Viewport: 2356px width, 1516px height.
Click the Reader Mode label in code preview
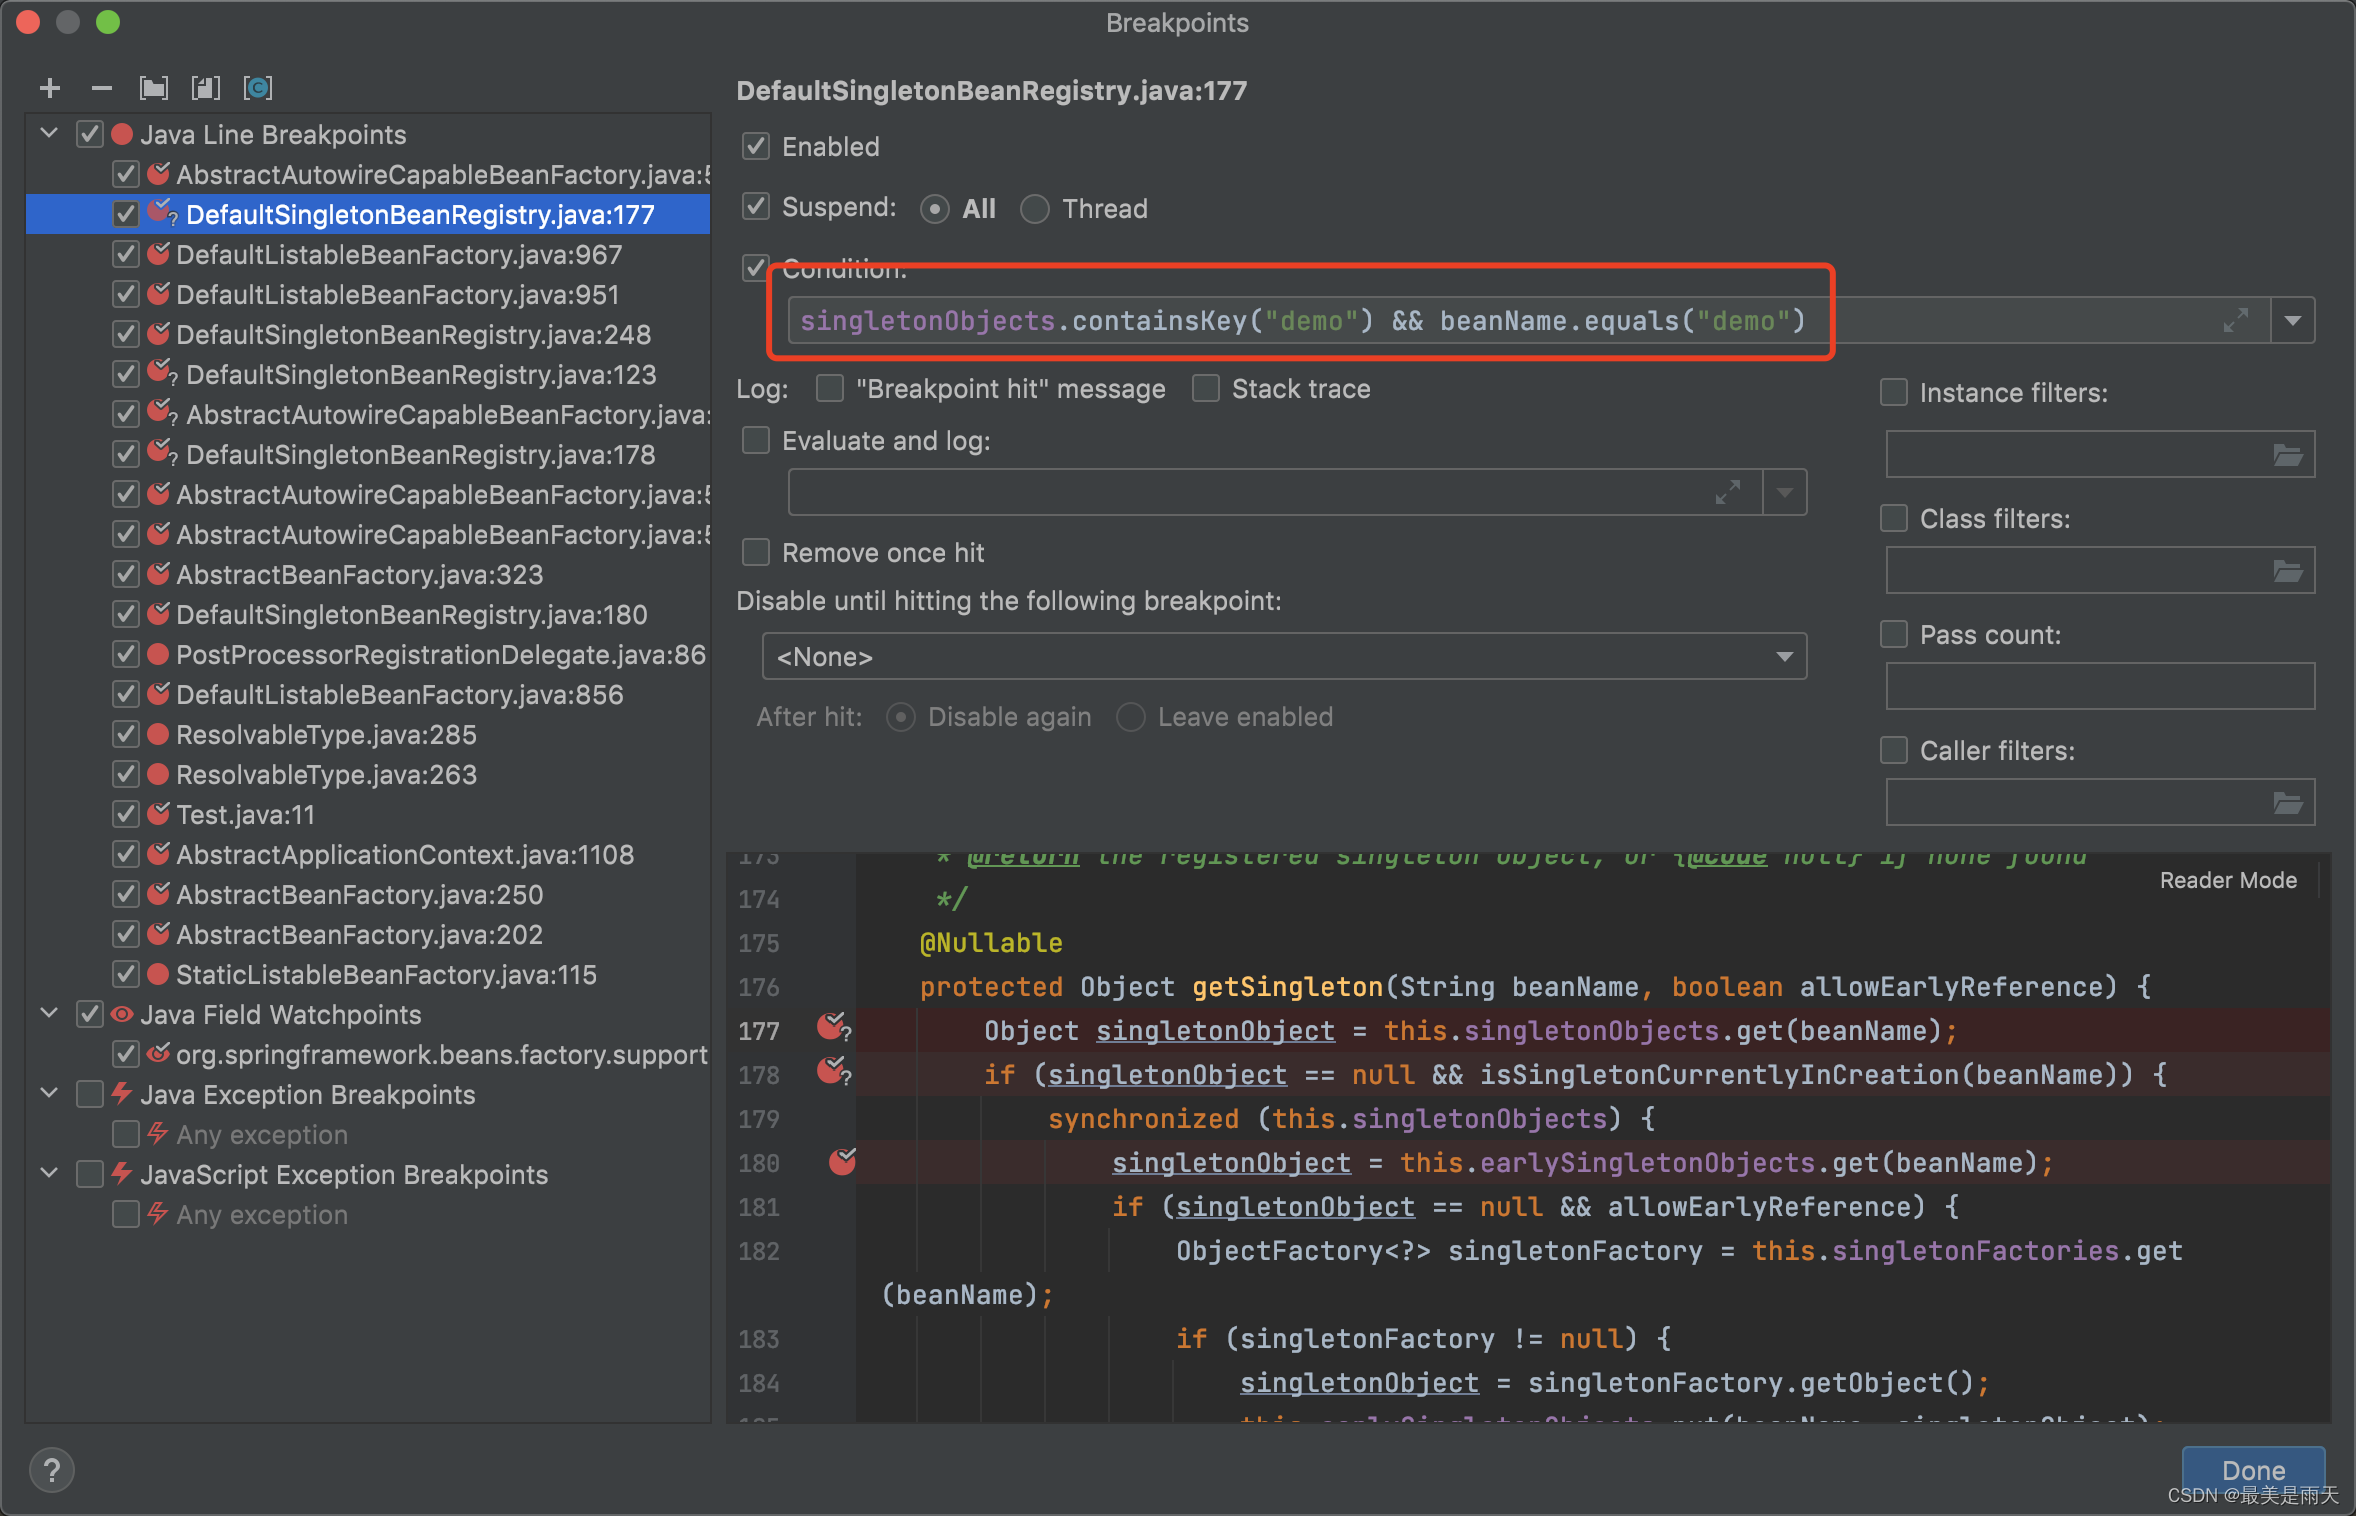coord(2228,880)
